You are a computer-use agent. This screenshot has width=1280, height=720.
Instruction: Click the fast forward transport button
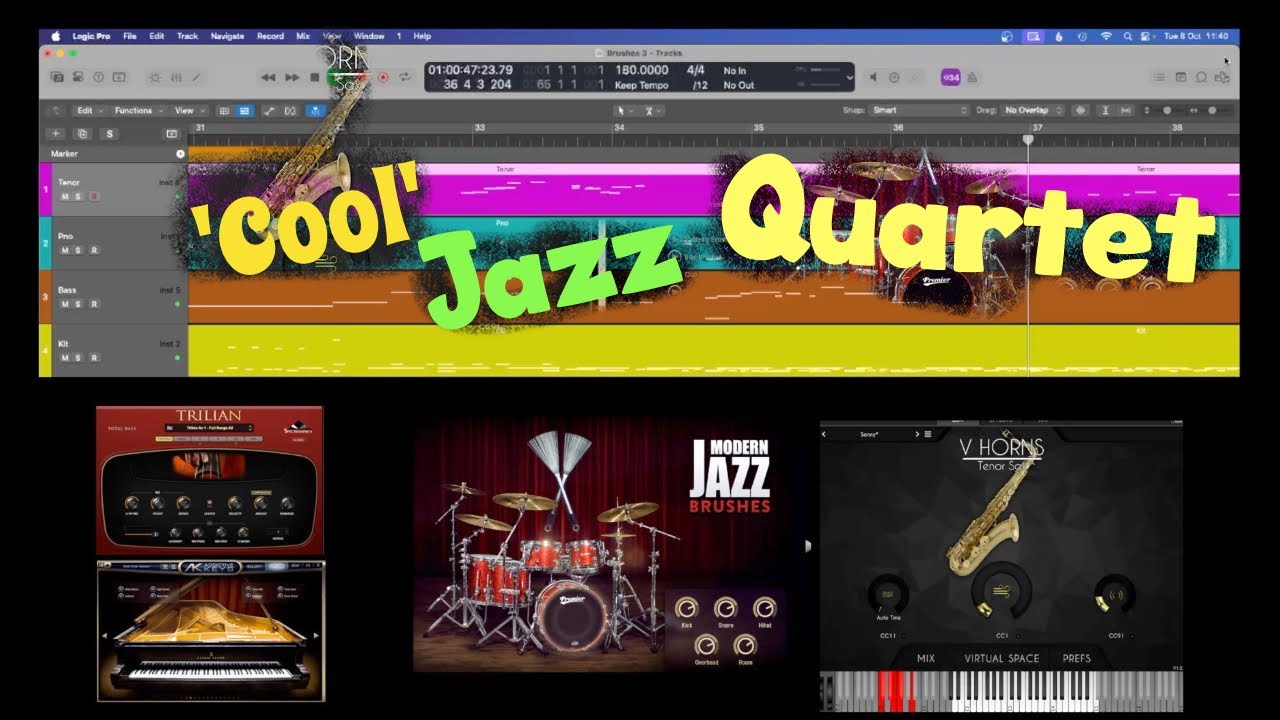tap(292, 77)
